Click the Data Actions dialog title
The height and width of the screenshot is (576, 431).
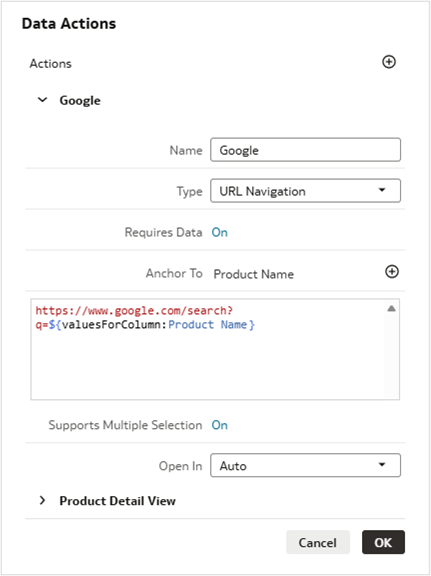(x=69, y=24)
